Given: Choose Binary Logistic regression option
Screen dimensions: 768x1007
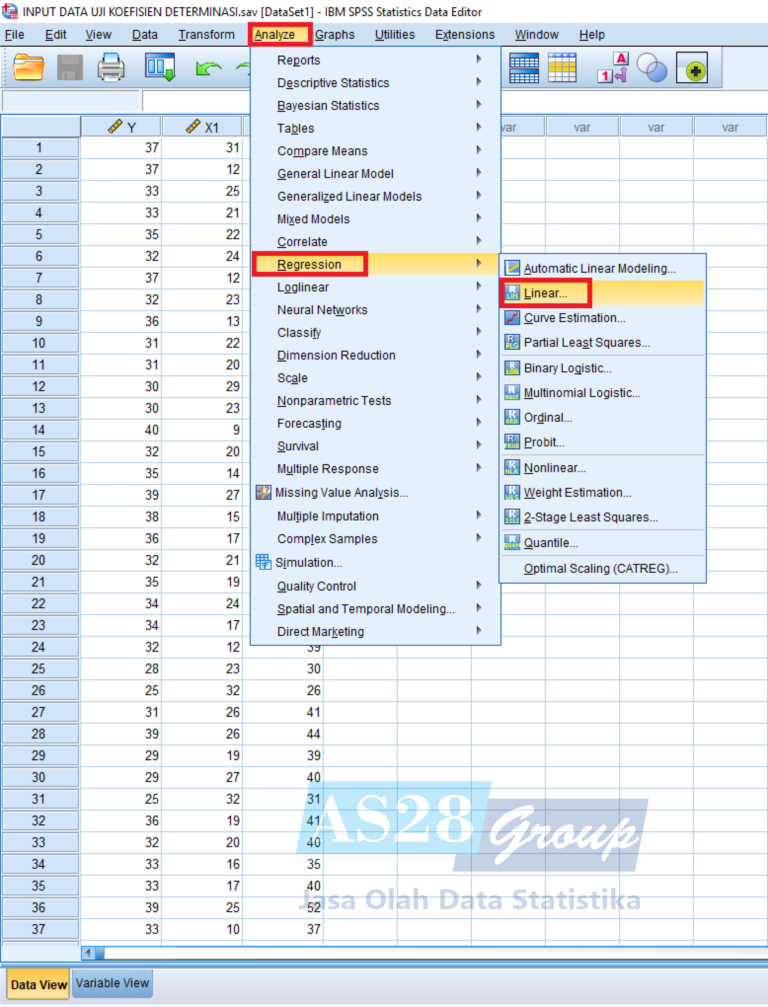Looking at the screenshot, I should tap(567, 368).
